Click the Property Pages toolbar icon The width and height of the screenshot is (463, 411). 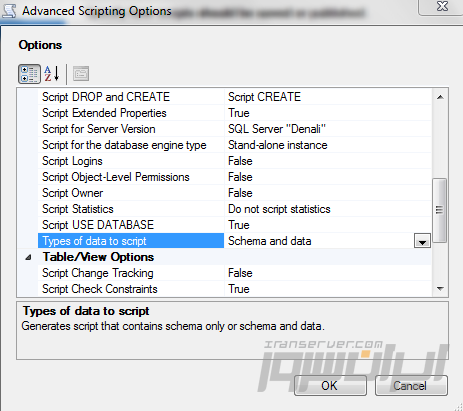81,74
